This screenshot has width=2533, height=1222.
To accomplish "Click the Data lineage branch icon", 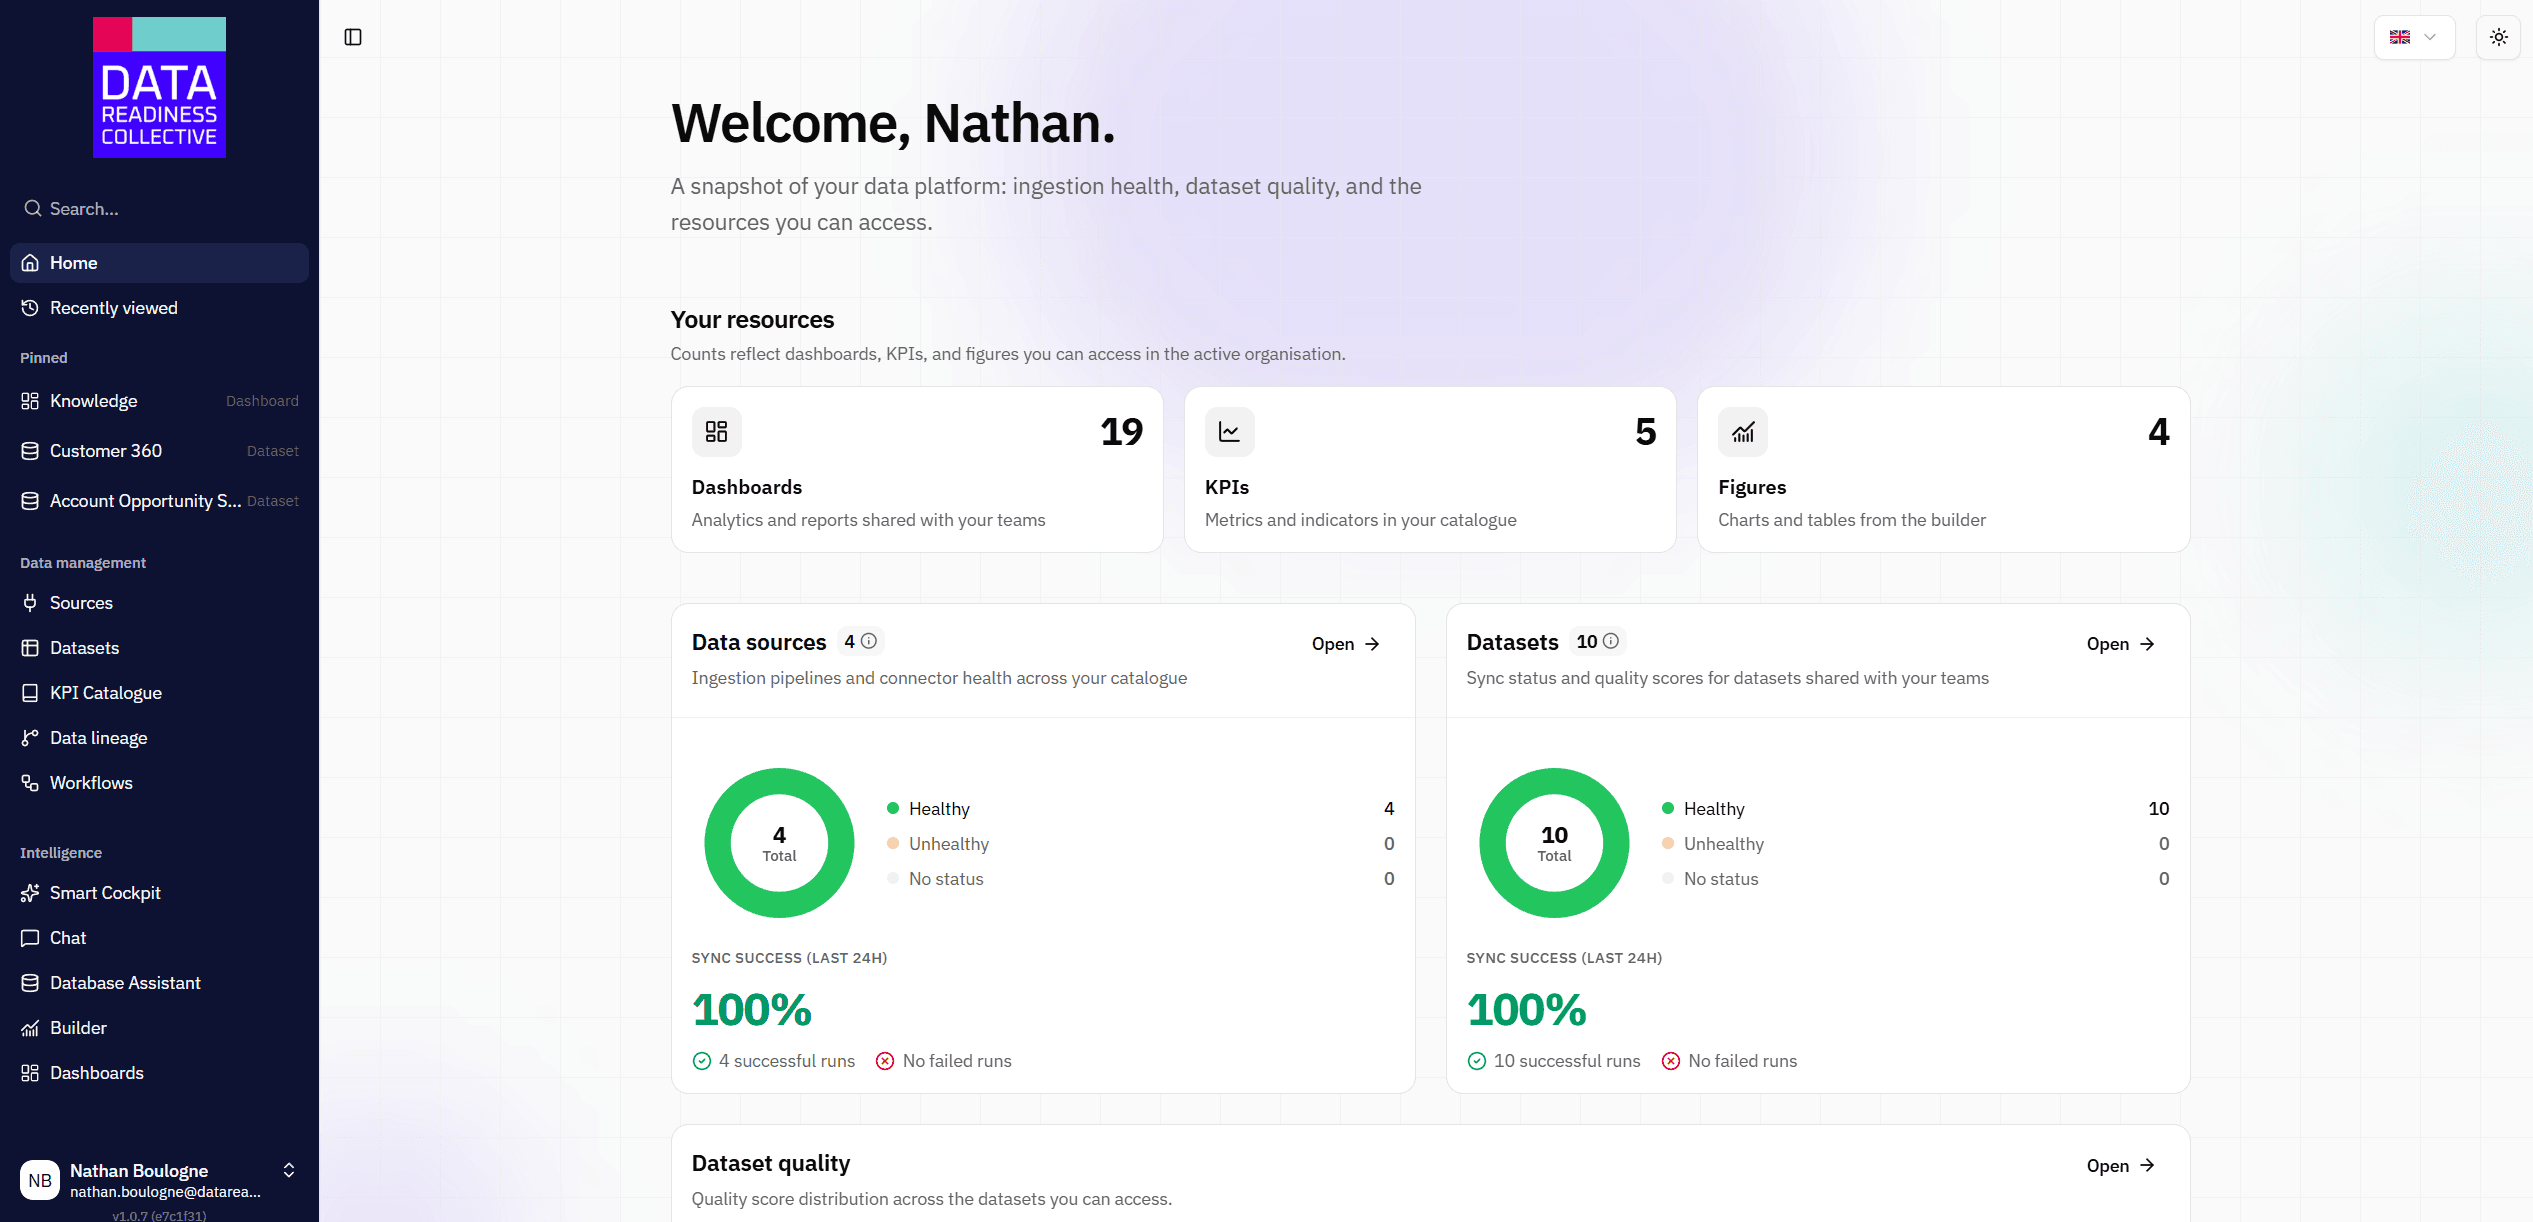I will 30,738.
